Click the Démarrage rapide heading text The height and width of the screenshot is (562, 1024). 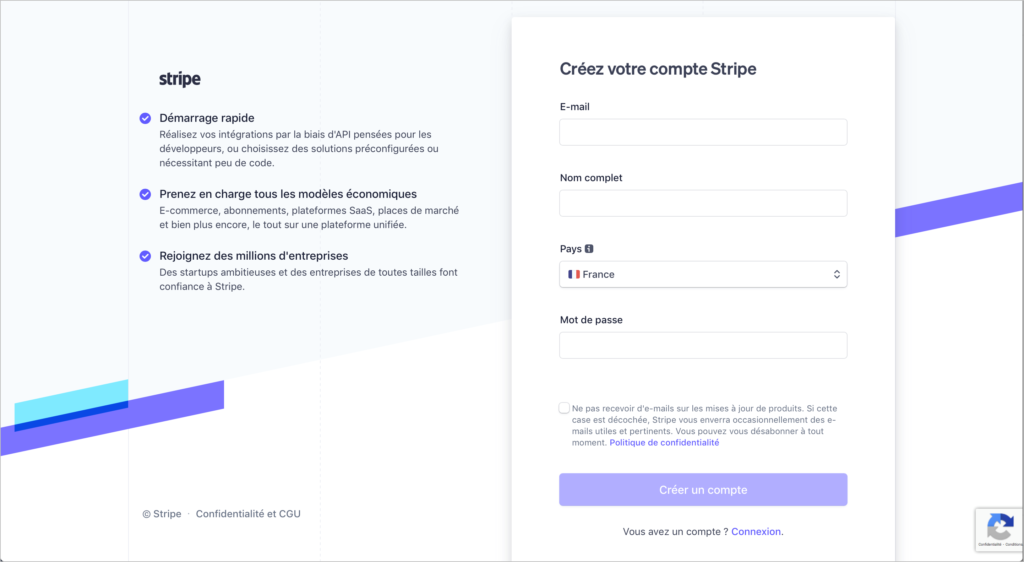tap(207, 118)
